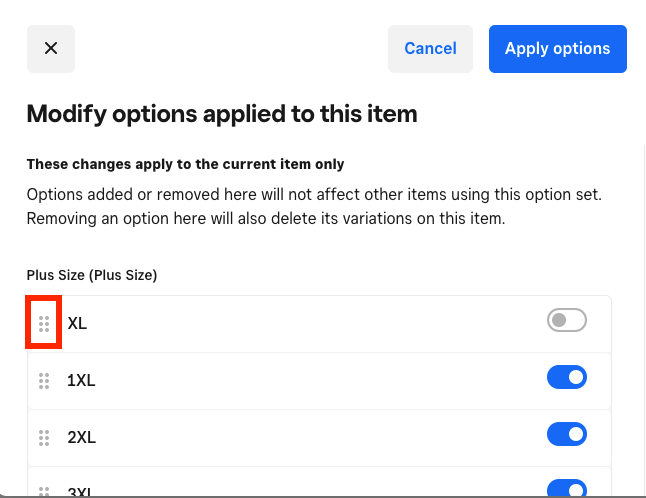This screenshot has width=646, height=498.
Task: Click the 3XL row drag handle
Action: click(x=44, y=491)
